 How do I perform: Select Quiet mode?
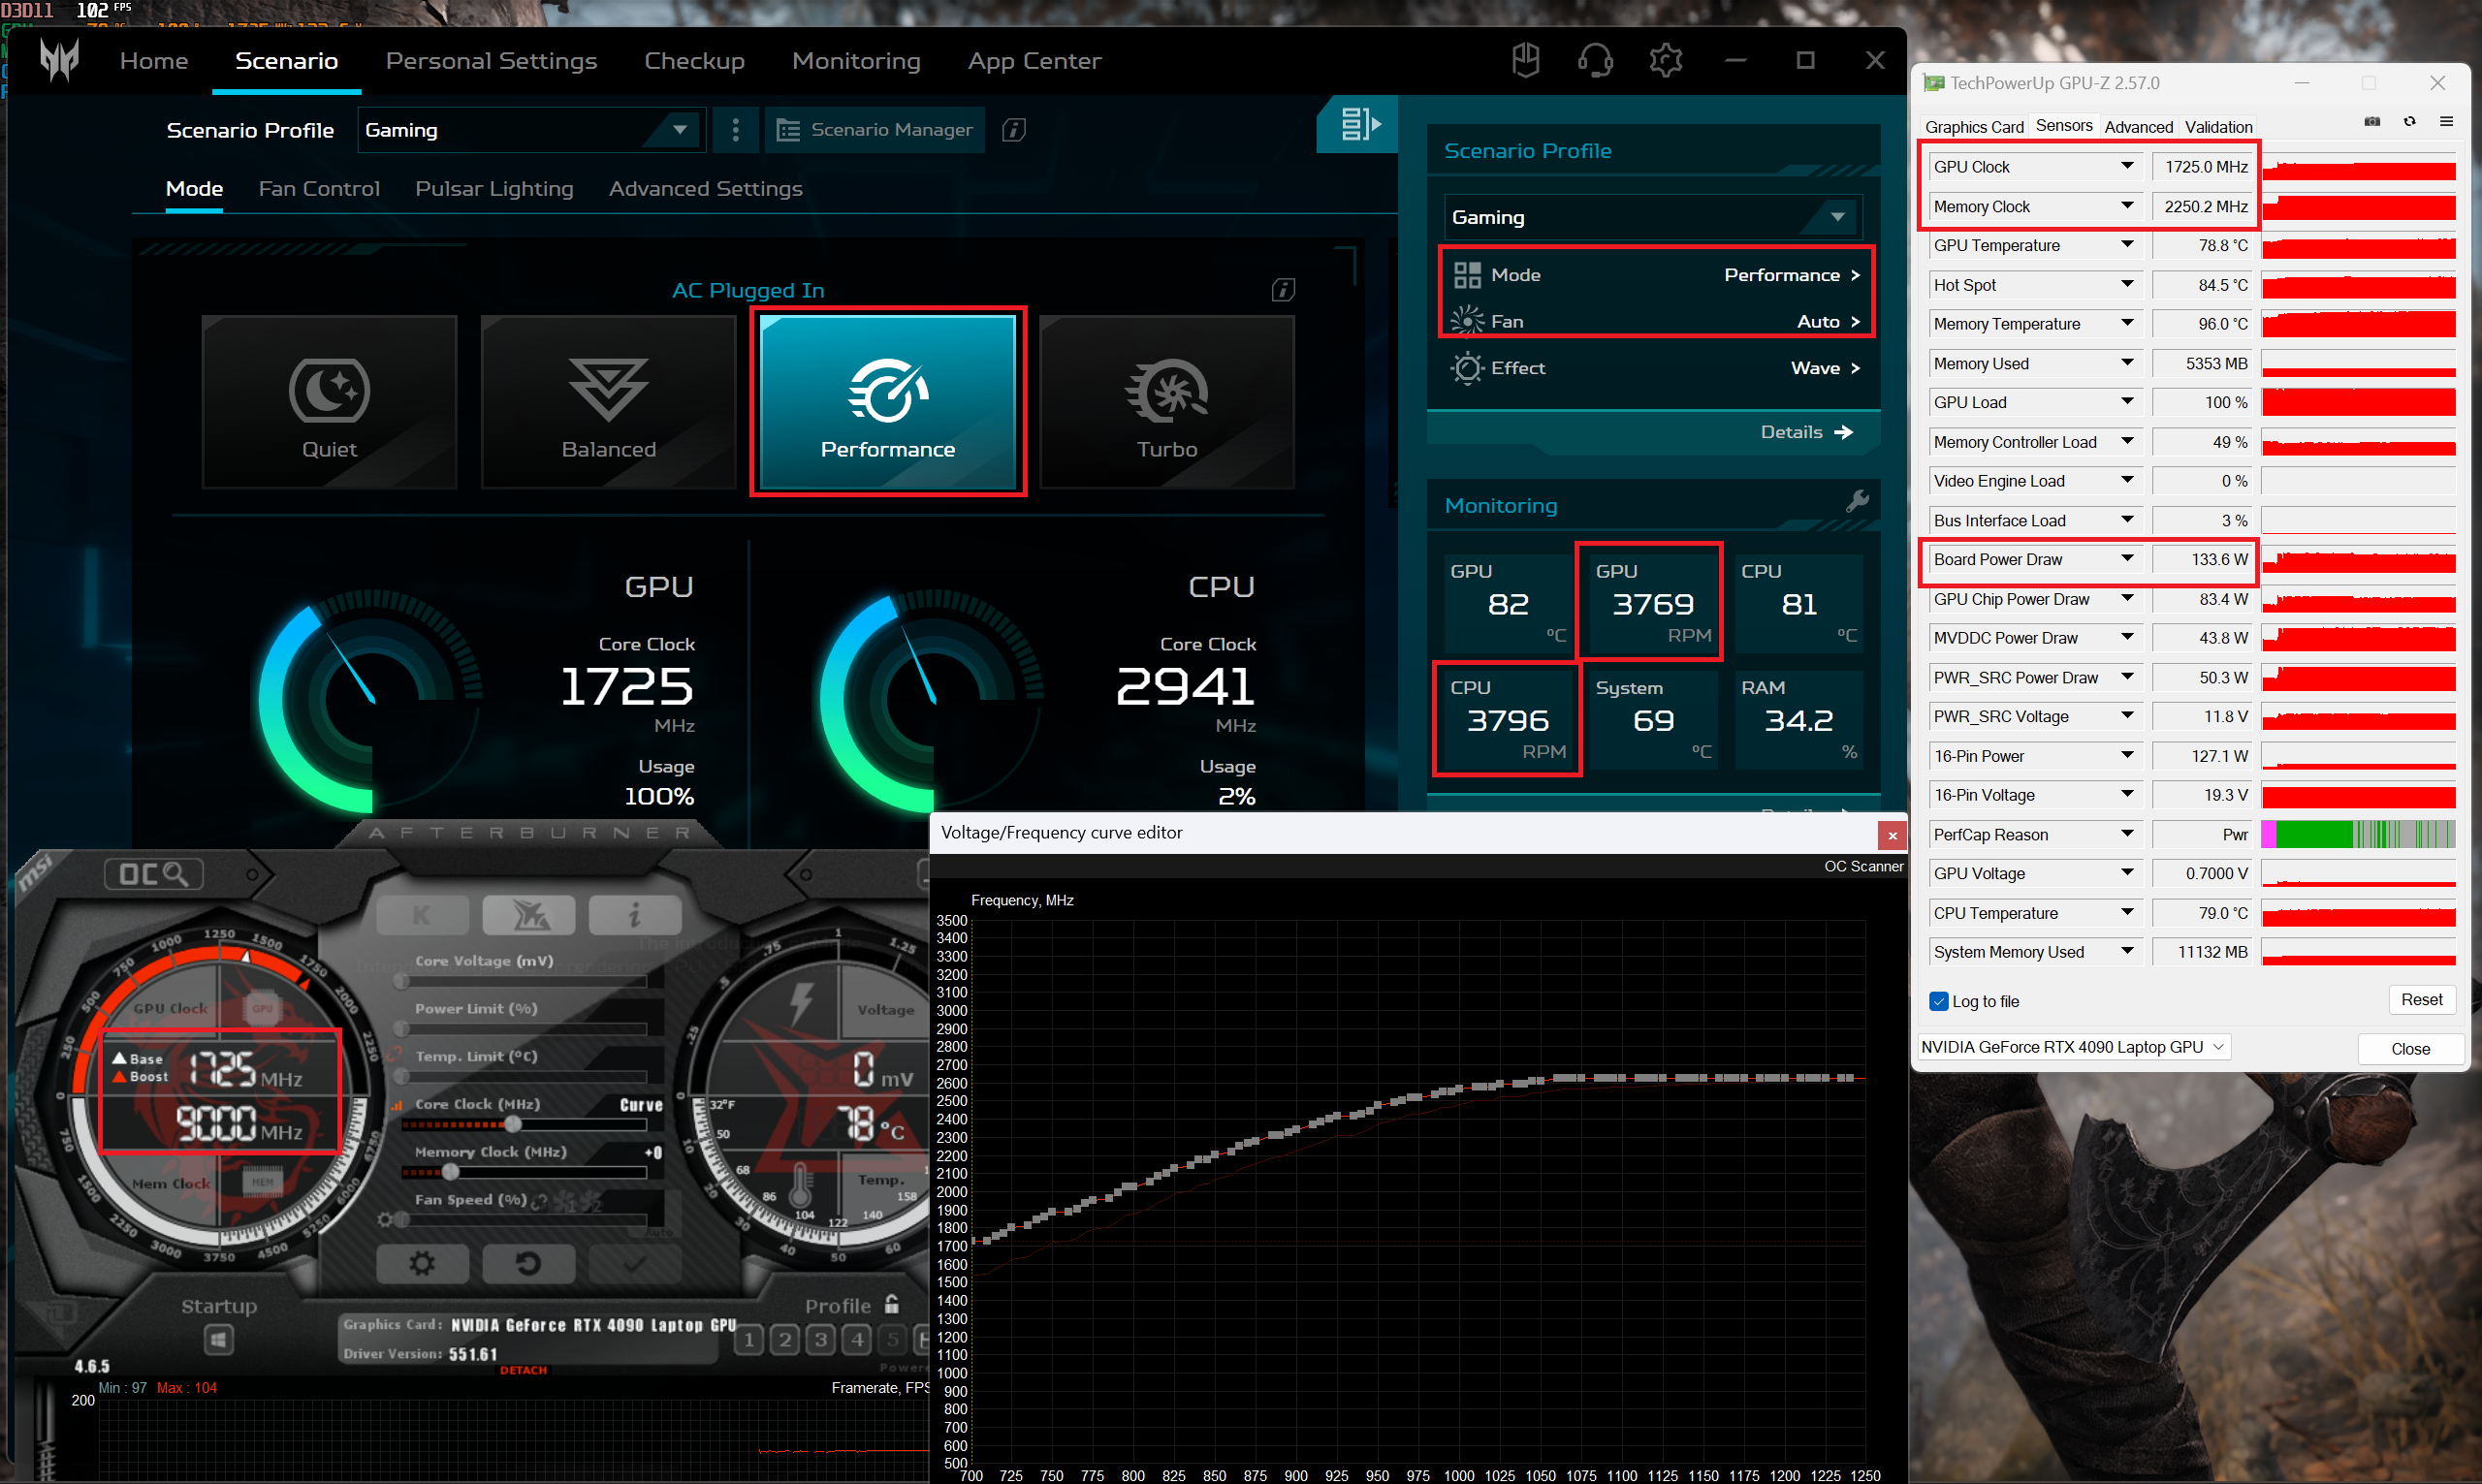[x=330, y=402]
